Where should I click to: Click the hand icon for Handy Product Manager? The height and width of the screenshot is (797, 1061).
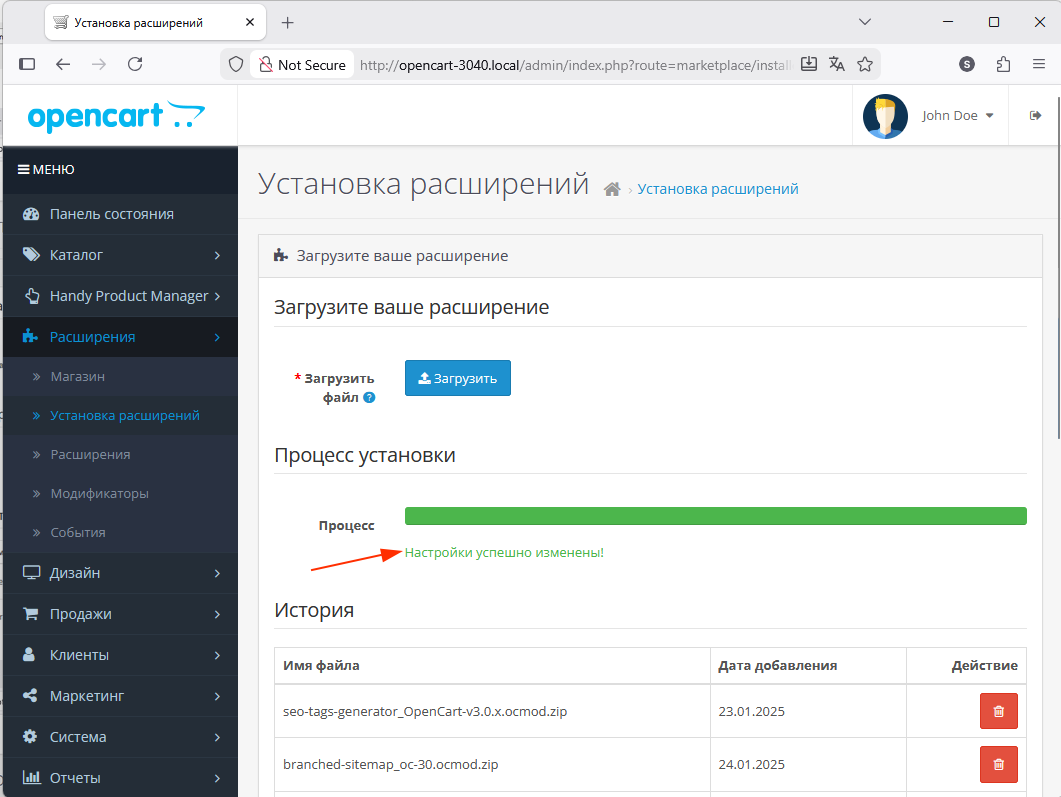(x=31, y=296)
